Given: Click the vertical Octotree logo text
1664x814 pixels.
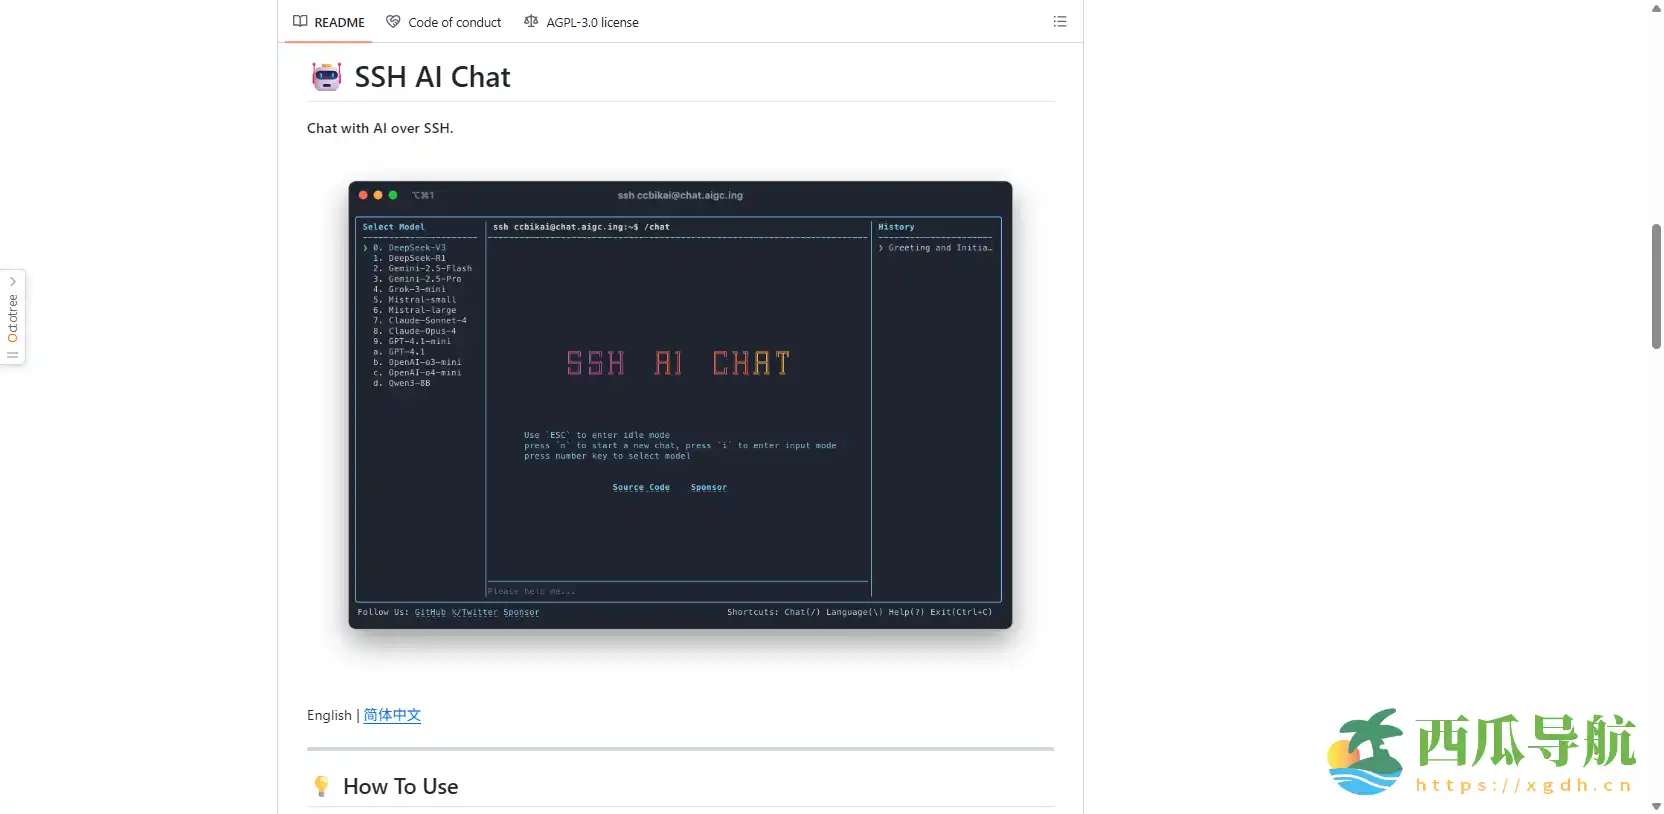Looking at the screenshot, I should 13,318.
